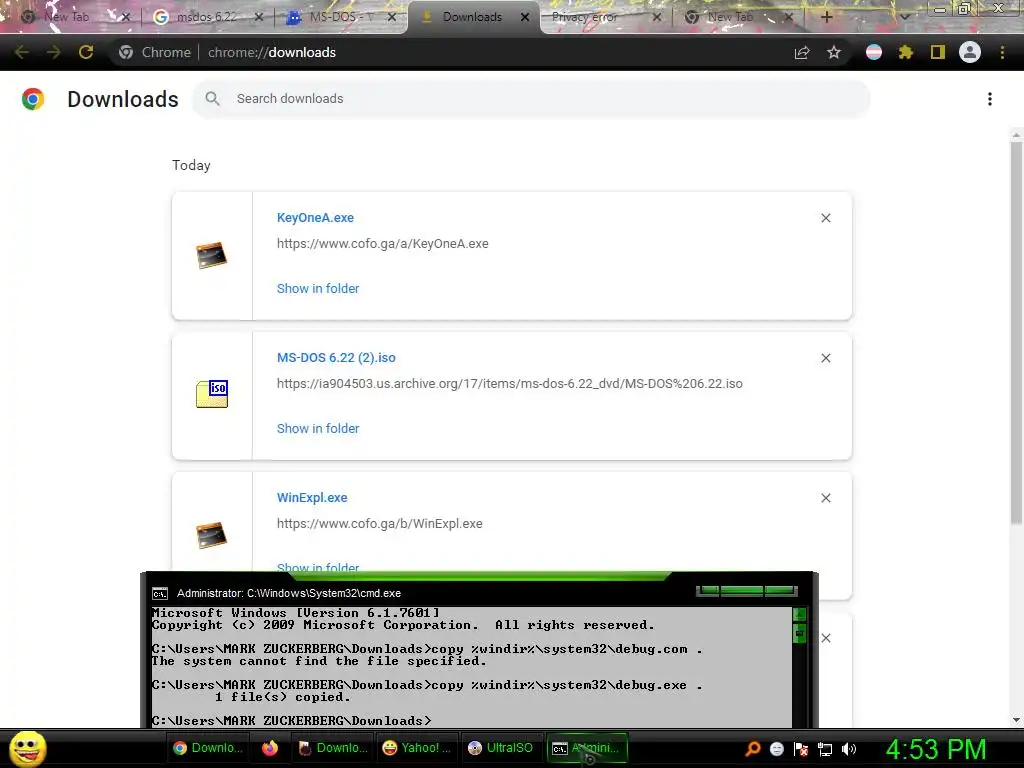
Task: Show MS-DOS 6.22 (2).iso in folder
Action: tap(318, 428)
